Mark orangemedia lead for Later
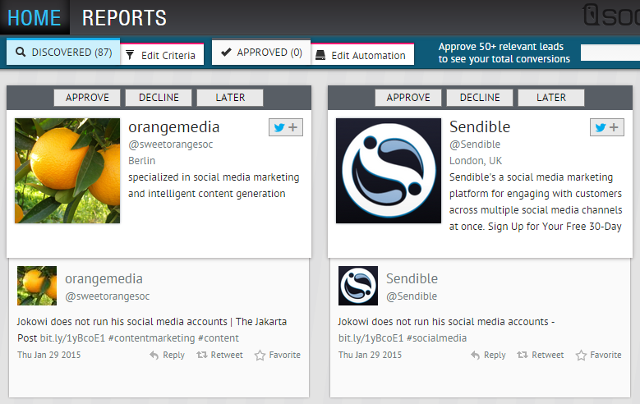Viewport: 640px width, 404px height. [229, 98]
